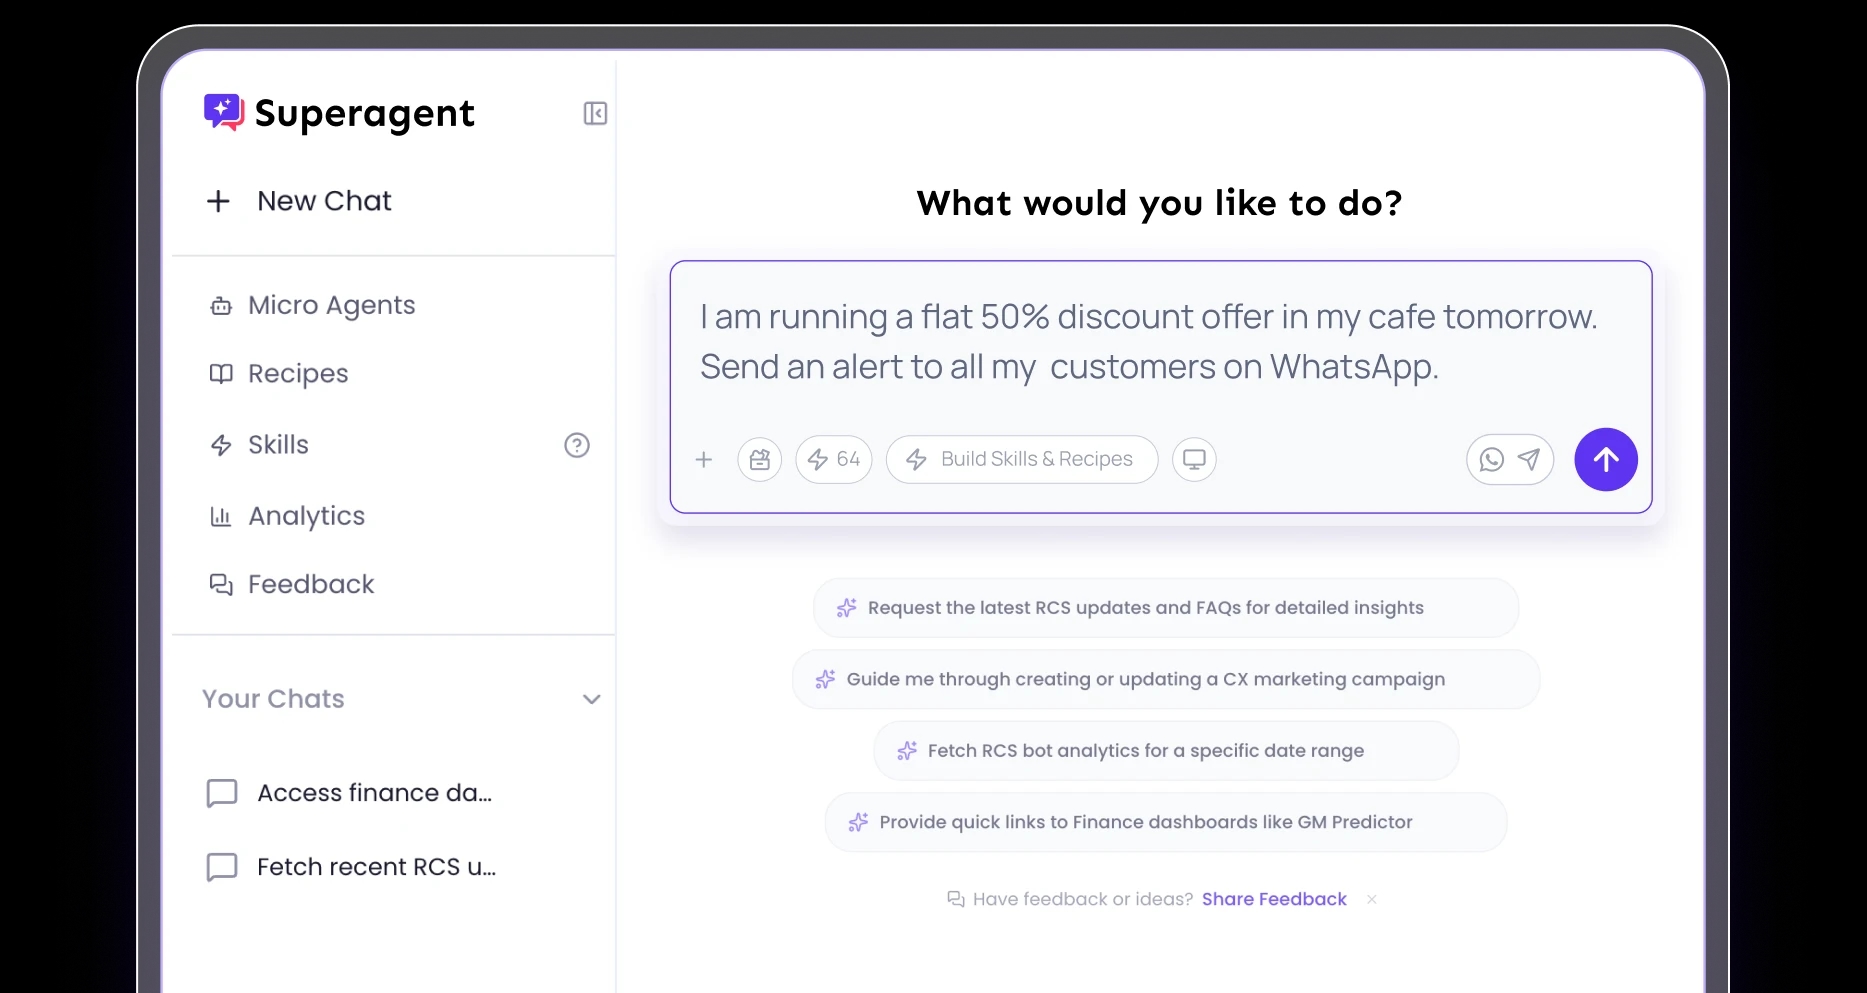Click Build Skills & Recipes button

pyautogui.click(x=1022, y=460)
